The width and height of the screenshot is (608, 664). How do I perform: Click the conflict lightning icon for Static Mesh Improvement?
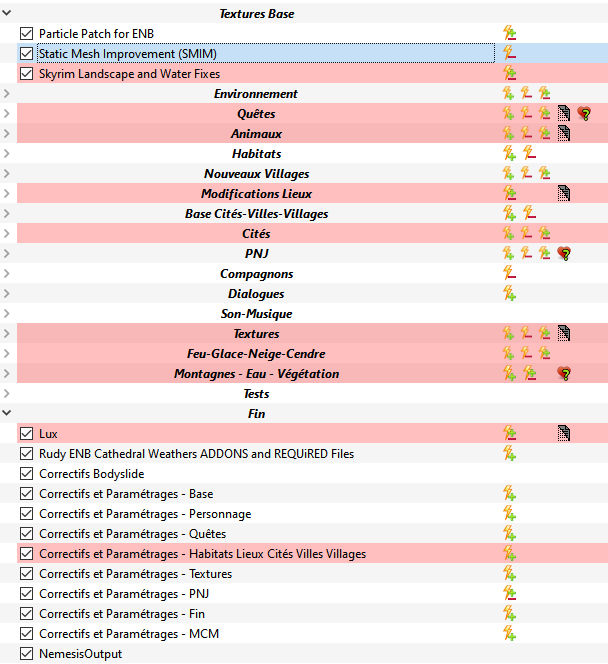pos(509,54)
